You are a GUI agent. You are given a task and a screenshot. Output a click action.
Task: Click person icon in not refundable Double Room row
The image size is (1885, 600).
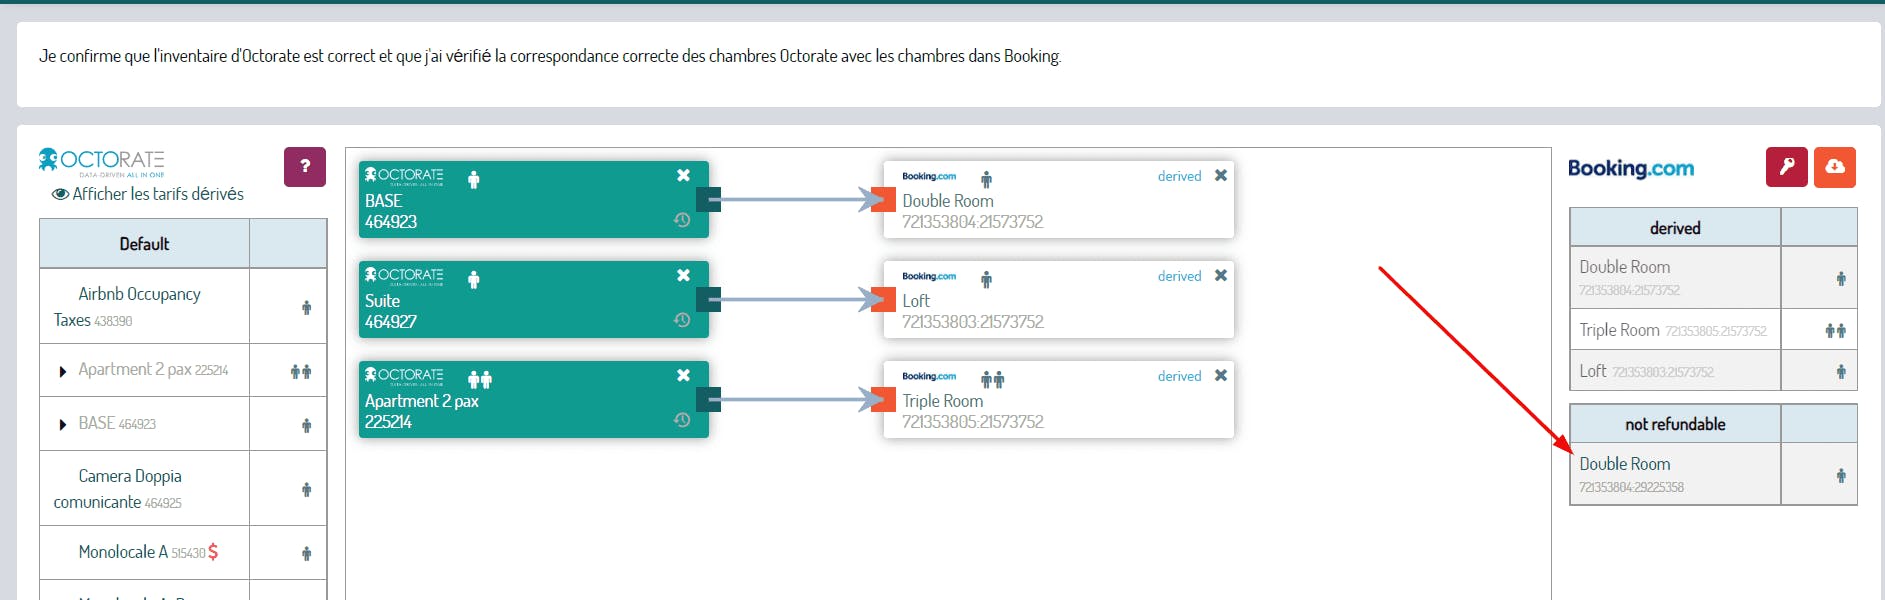(x=1841, y=476)
